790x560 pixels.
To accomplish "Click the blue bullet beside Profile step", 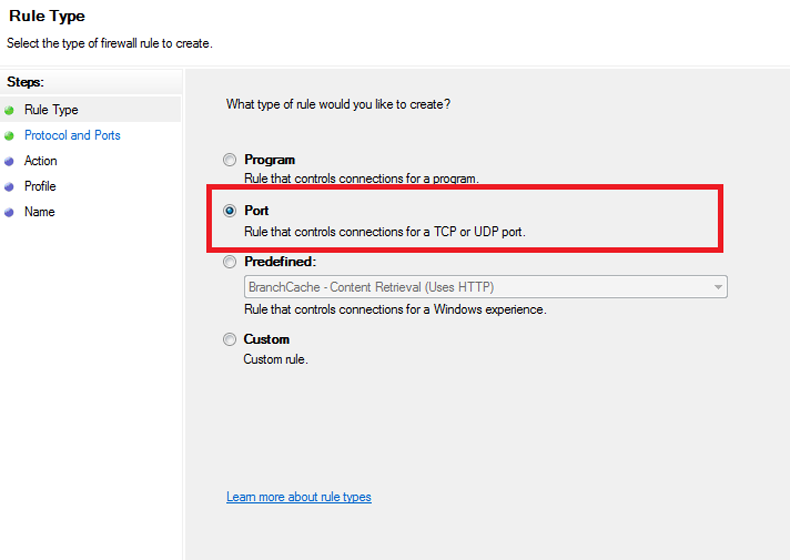I will click(x=10, y=187).
